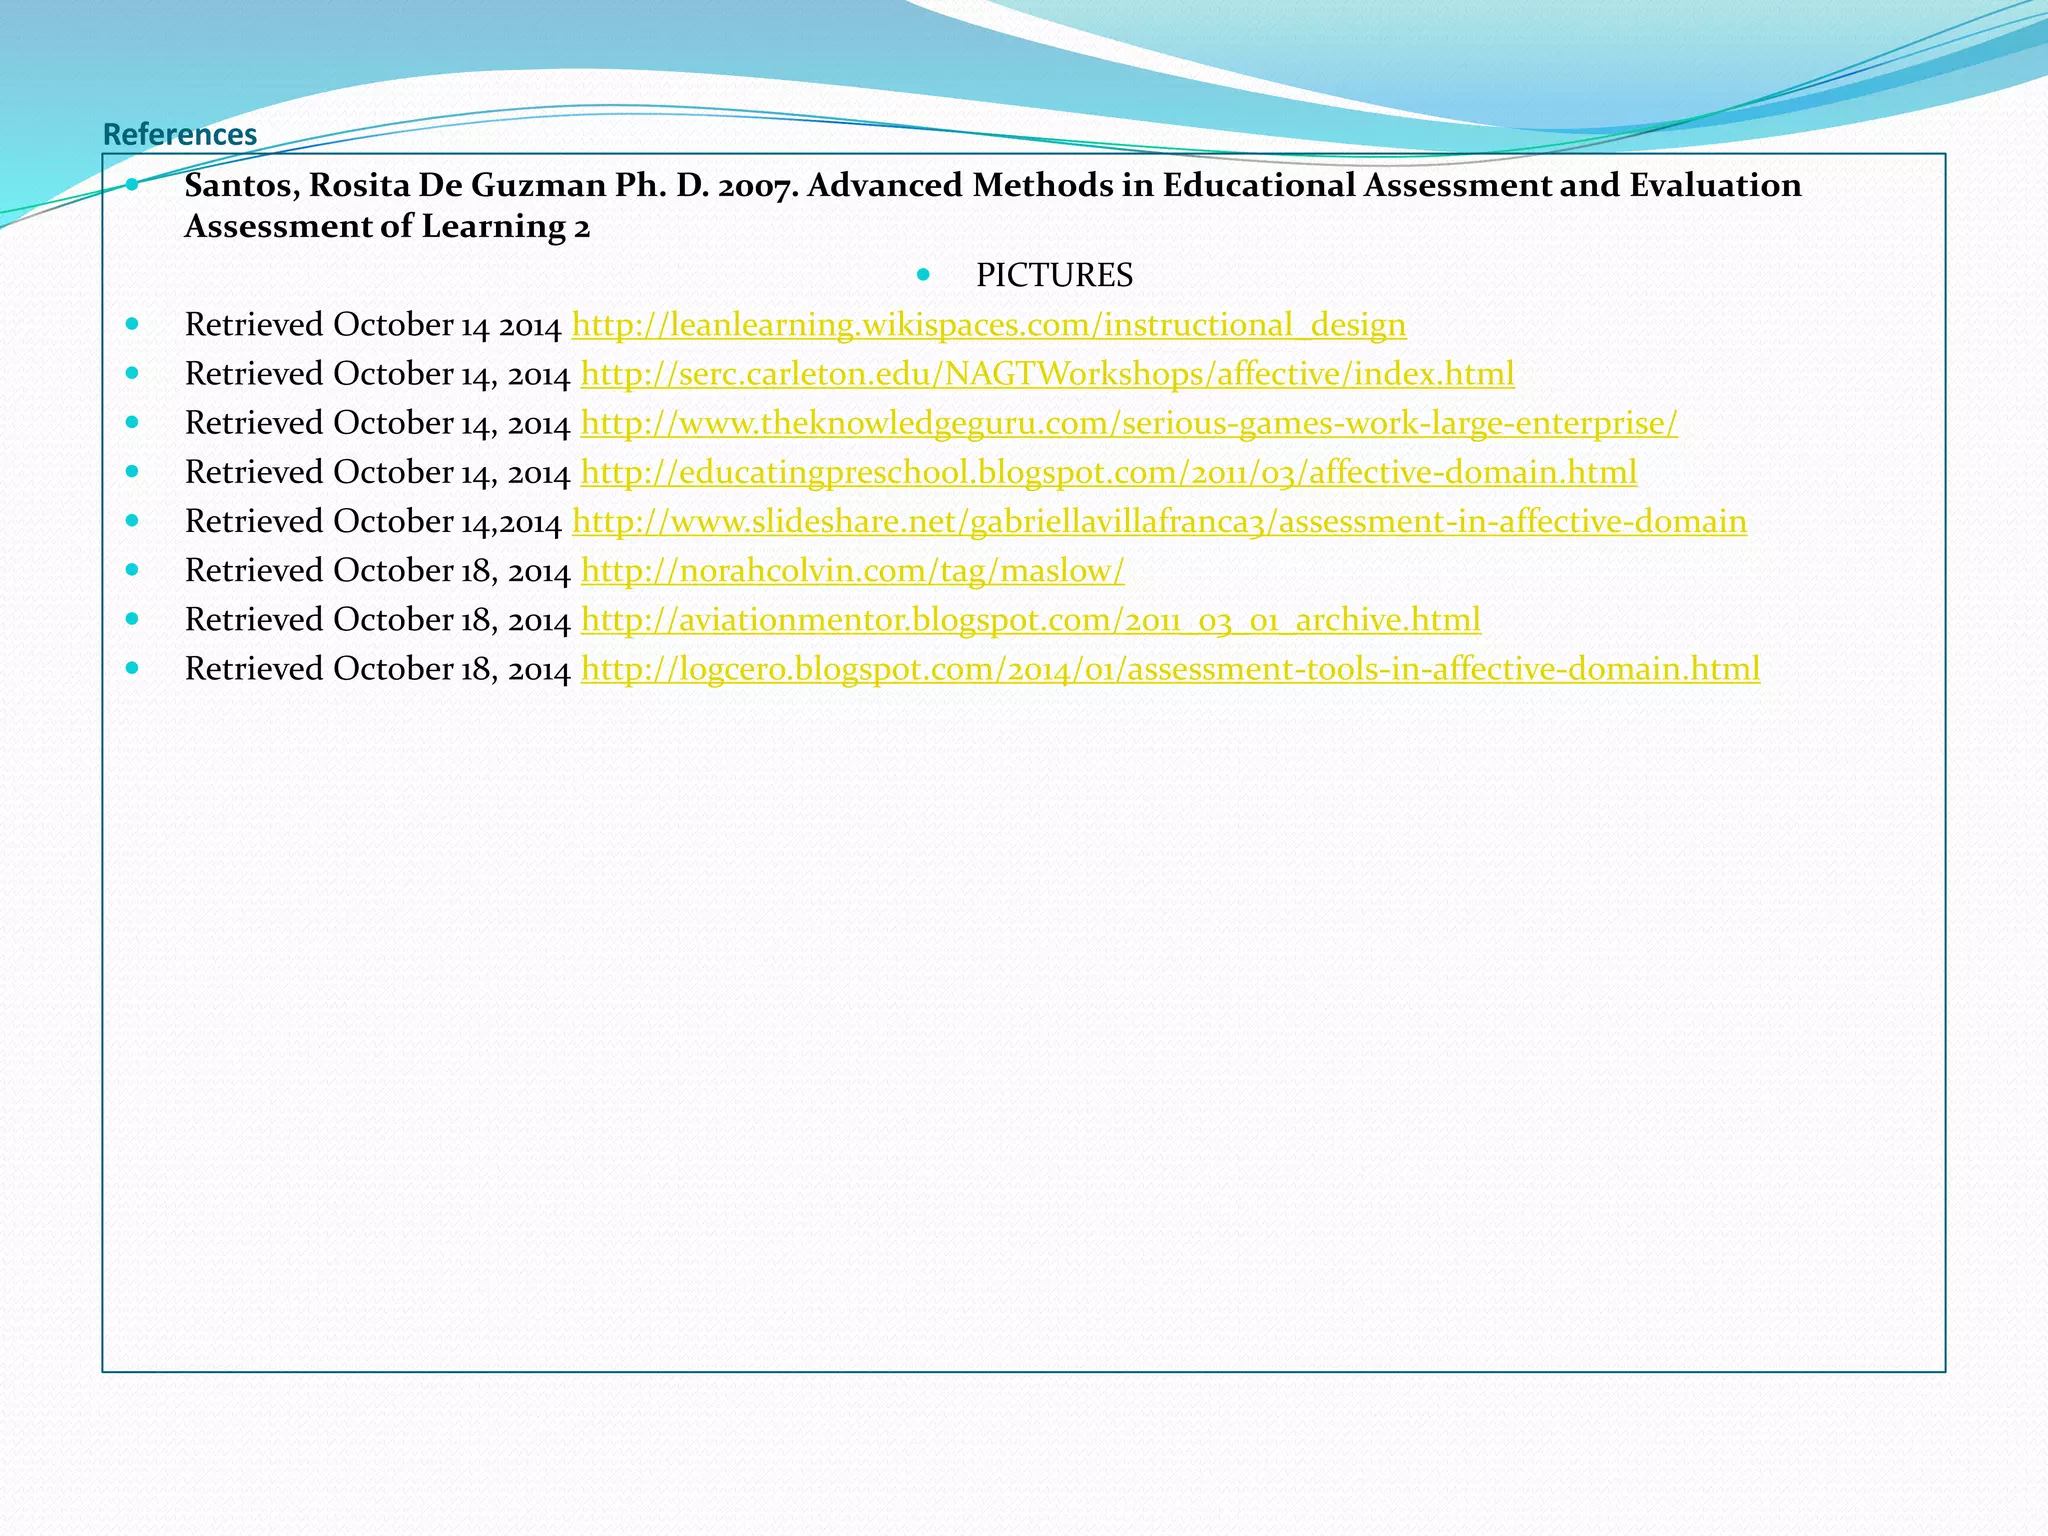
Task: Open the slideshare.net gabriellavillafranca3 link
Action: [1159, 521]
